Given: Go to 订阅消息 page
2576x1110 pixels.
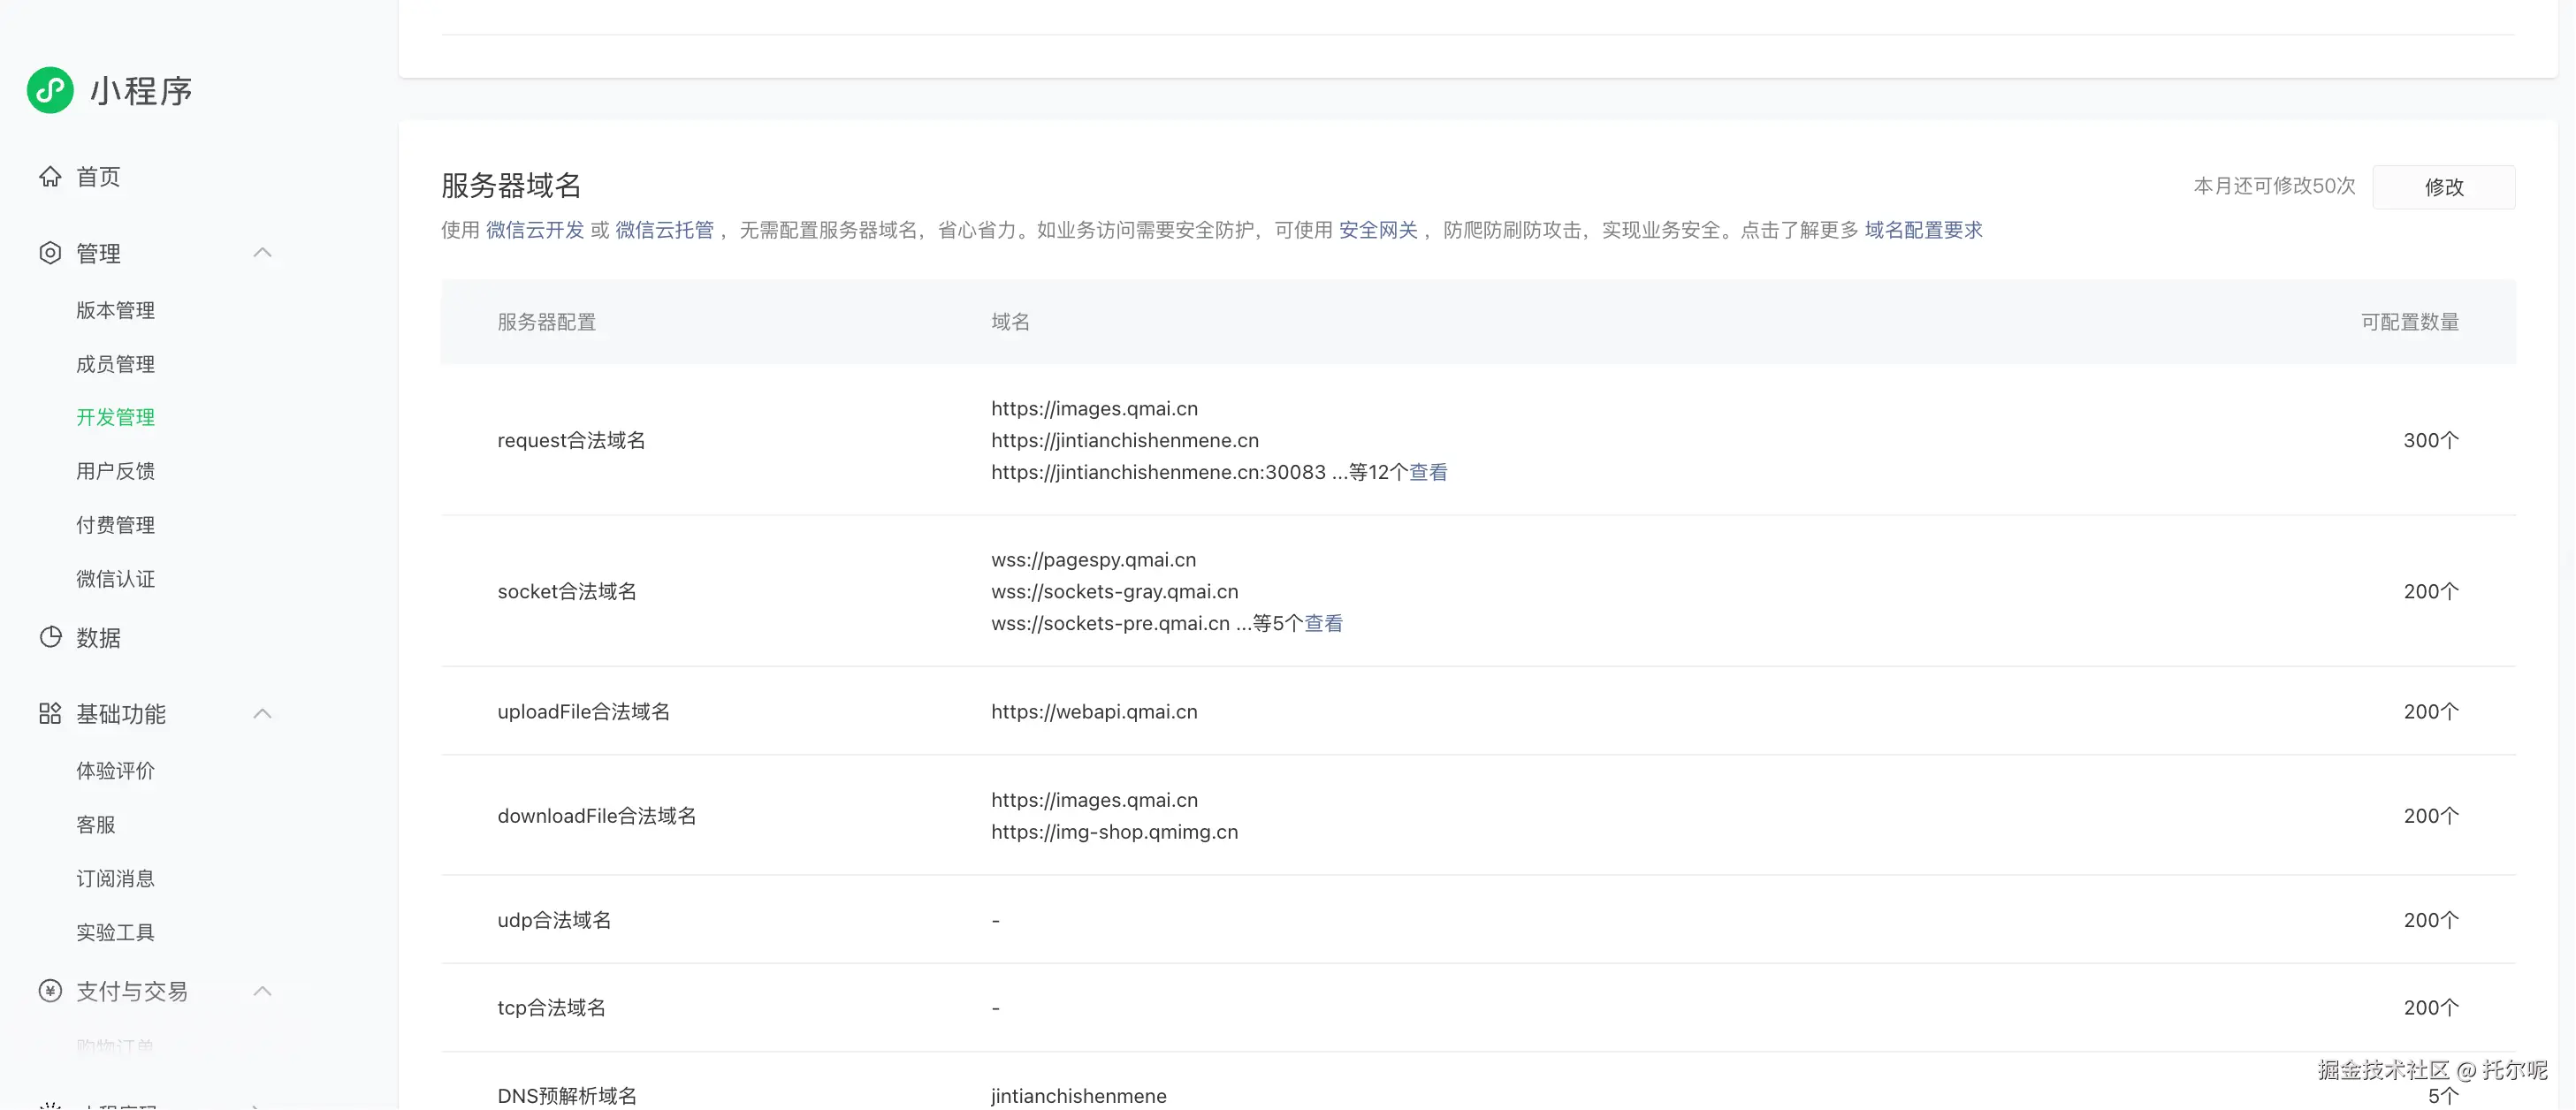Looking at the screenshot, I should tap(115, 878).
